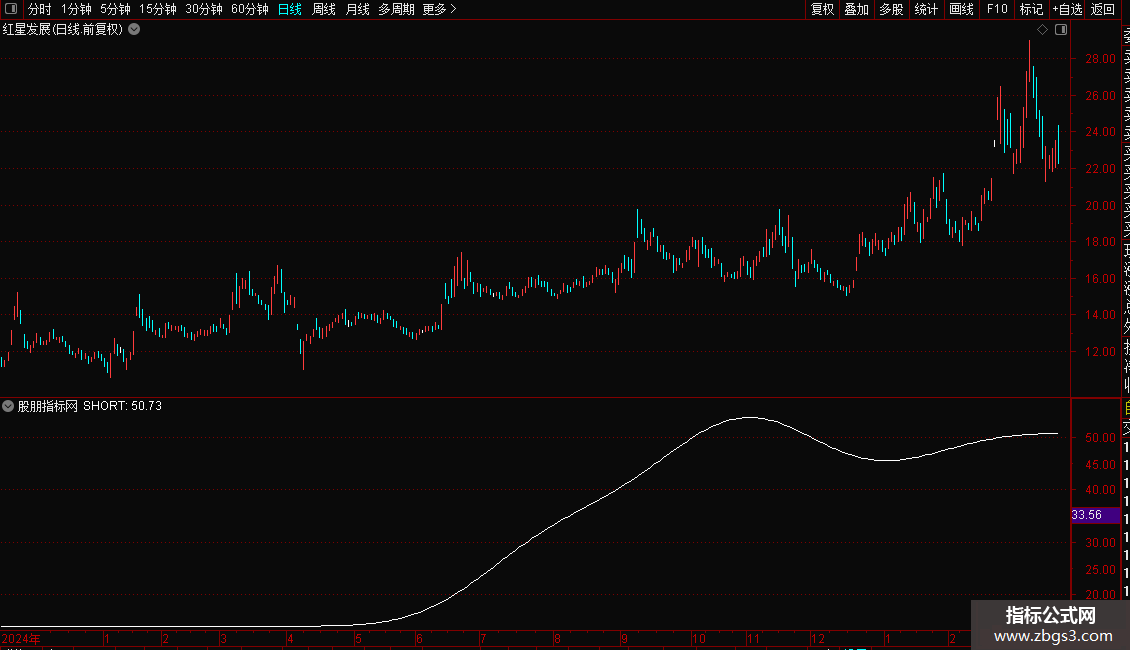This screenshot has width=1130, height=650.
Task: Select the 日线 daily period
Action: 290,9
